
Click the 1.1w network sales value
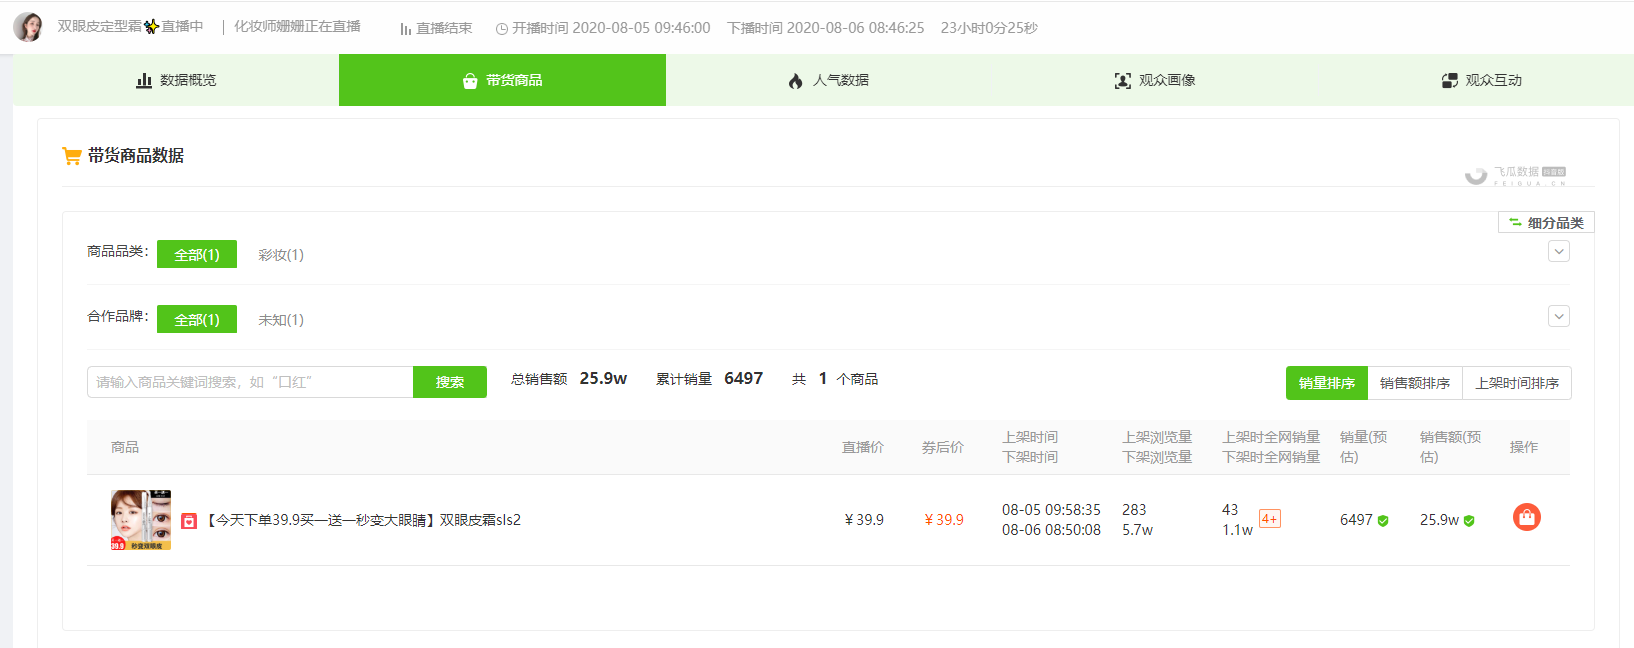1237,530
